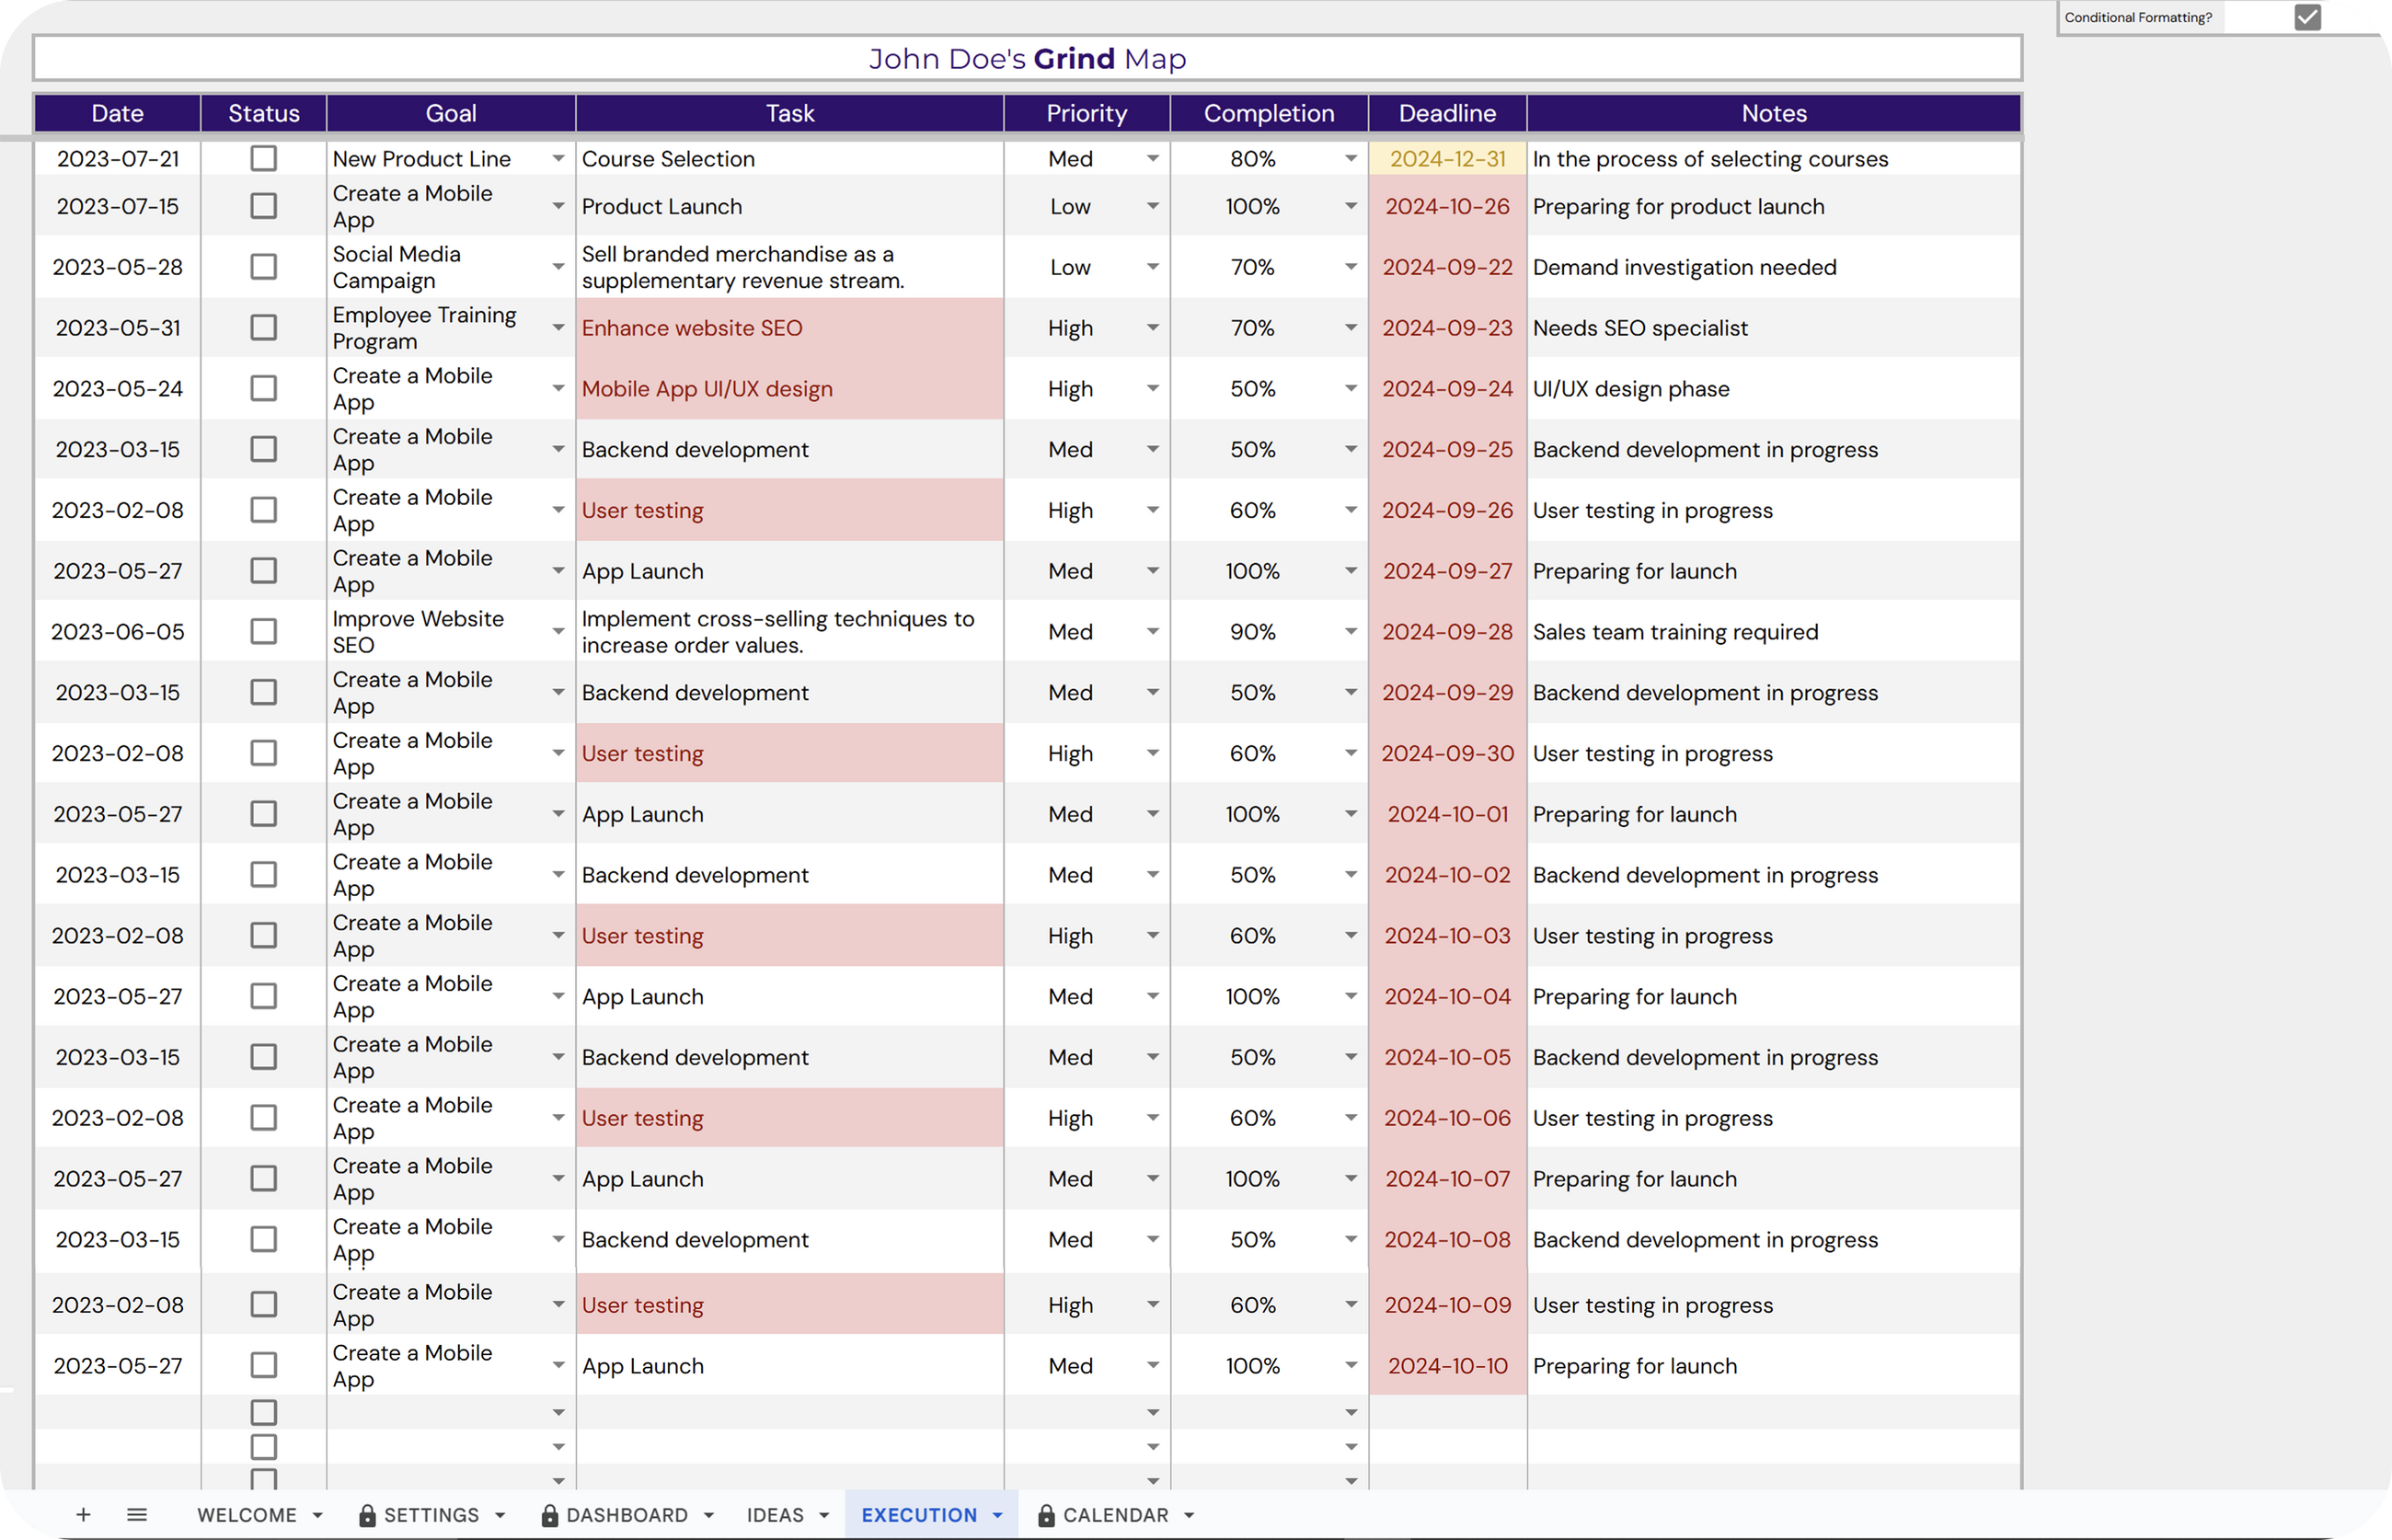Viewport: 2392px width, 1540px height.
Task: Open WELCOME tab options arrow
Action: (x=317, y=1515)
